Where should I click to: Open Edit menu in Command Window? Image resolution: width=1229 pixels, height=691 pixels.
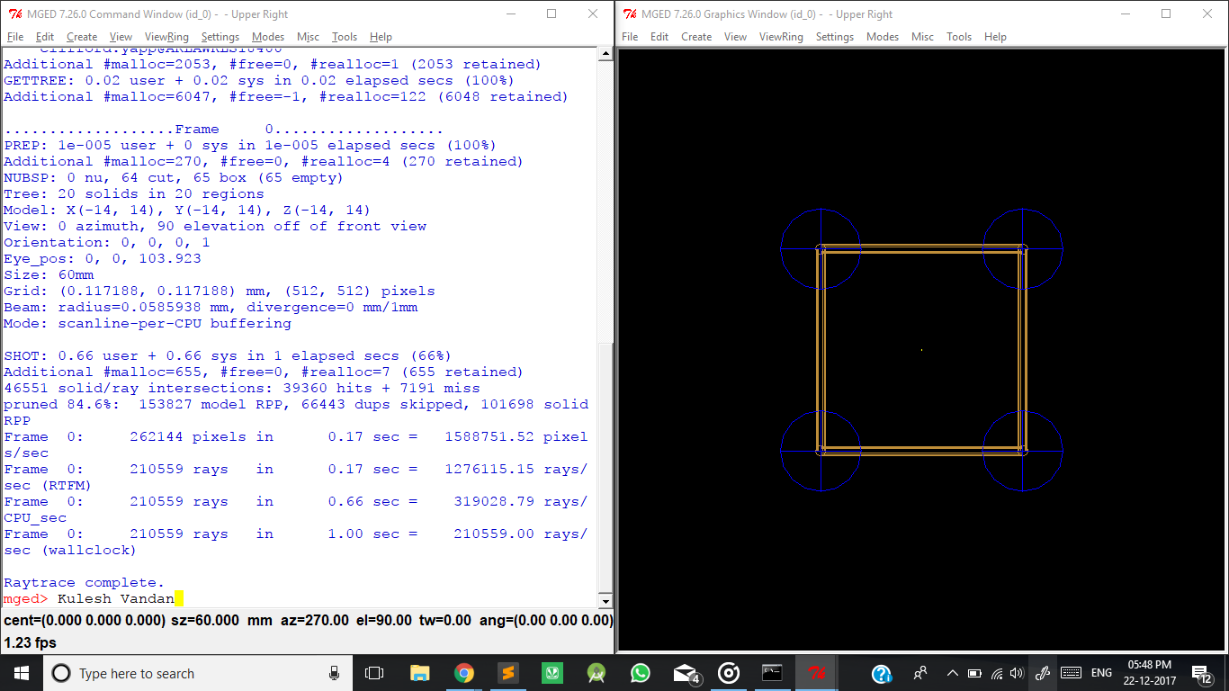click(45, 37)
